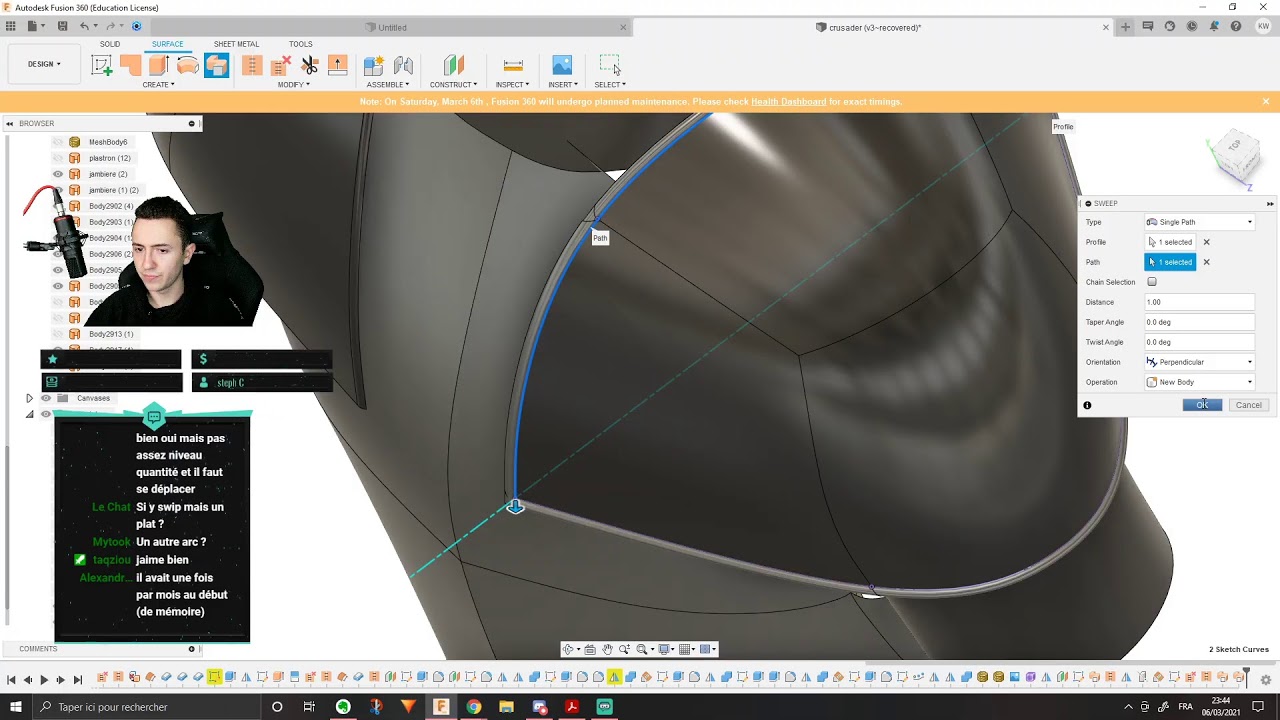Select the Trim scissors tool
The image size is (1280, 720).
pos(310,65)
